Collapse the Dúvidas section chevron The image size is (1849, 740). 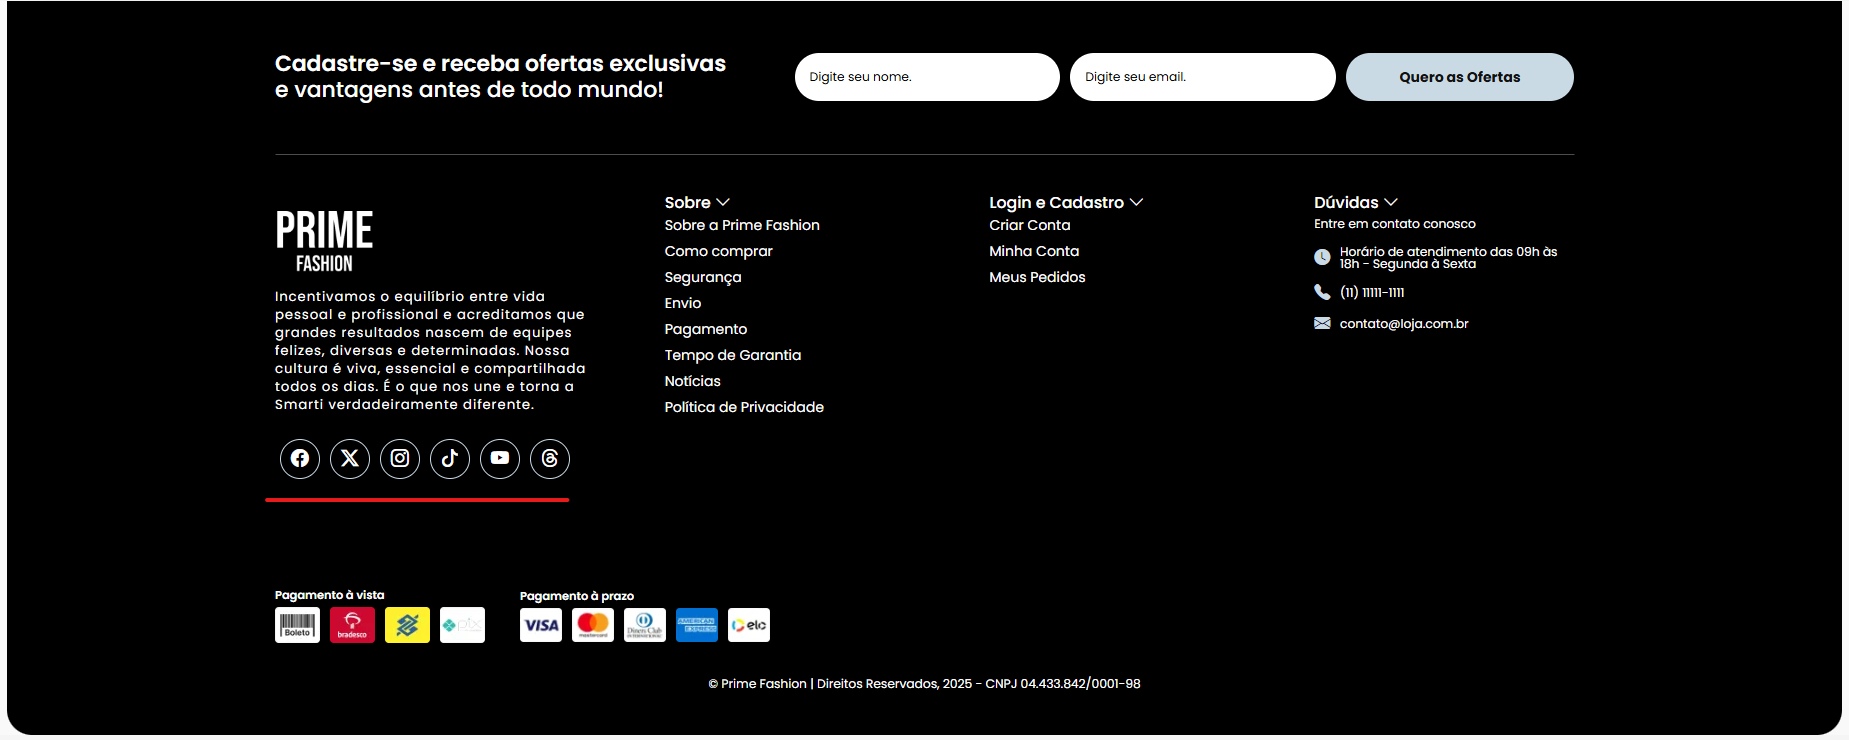coord(1391,202)
